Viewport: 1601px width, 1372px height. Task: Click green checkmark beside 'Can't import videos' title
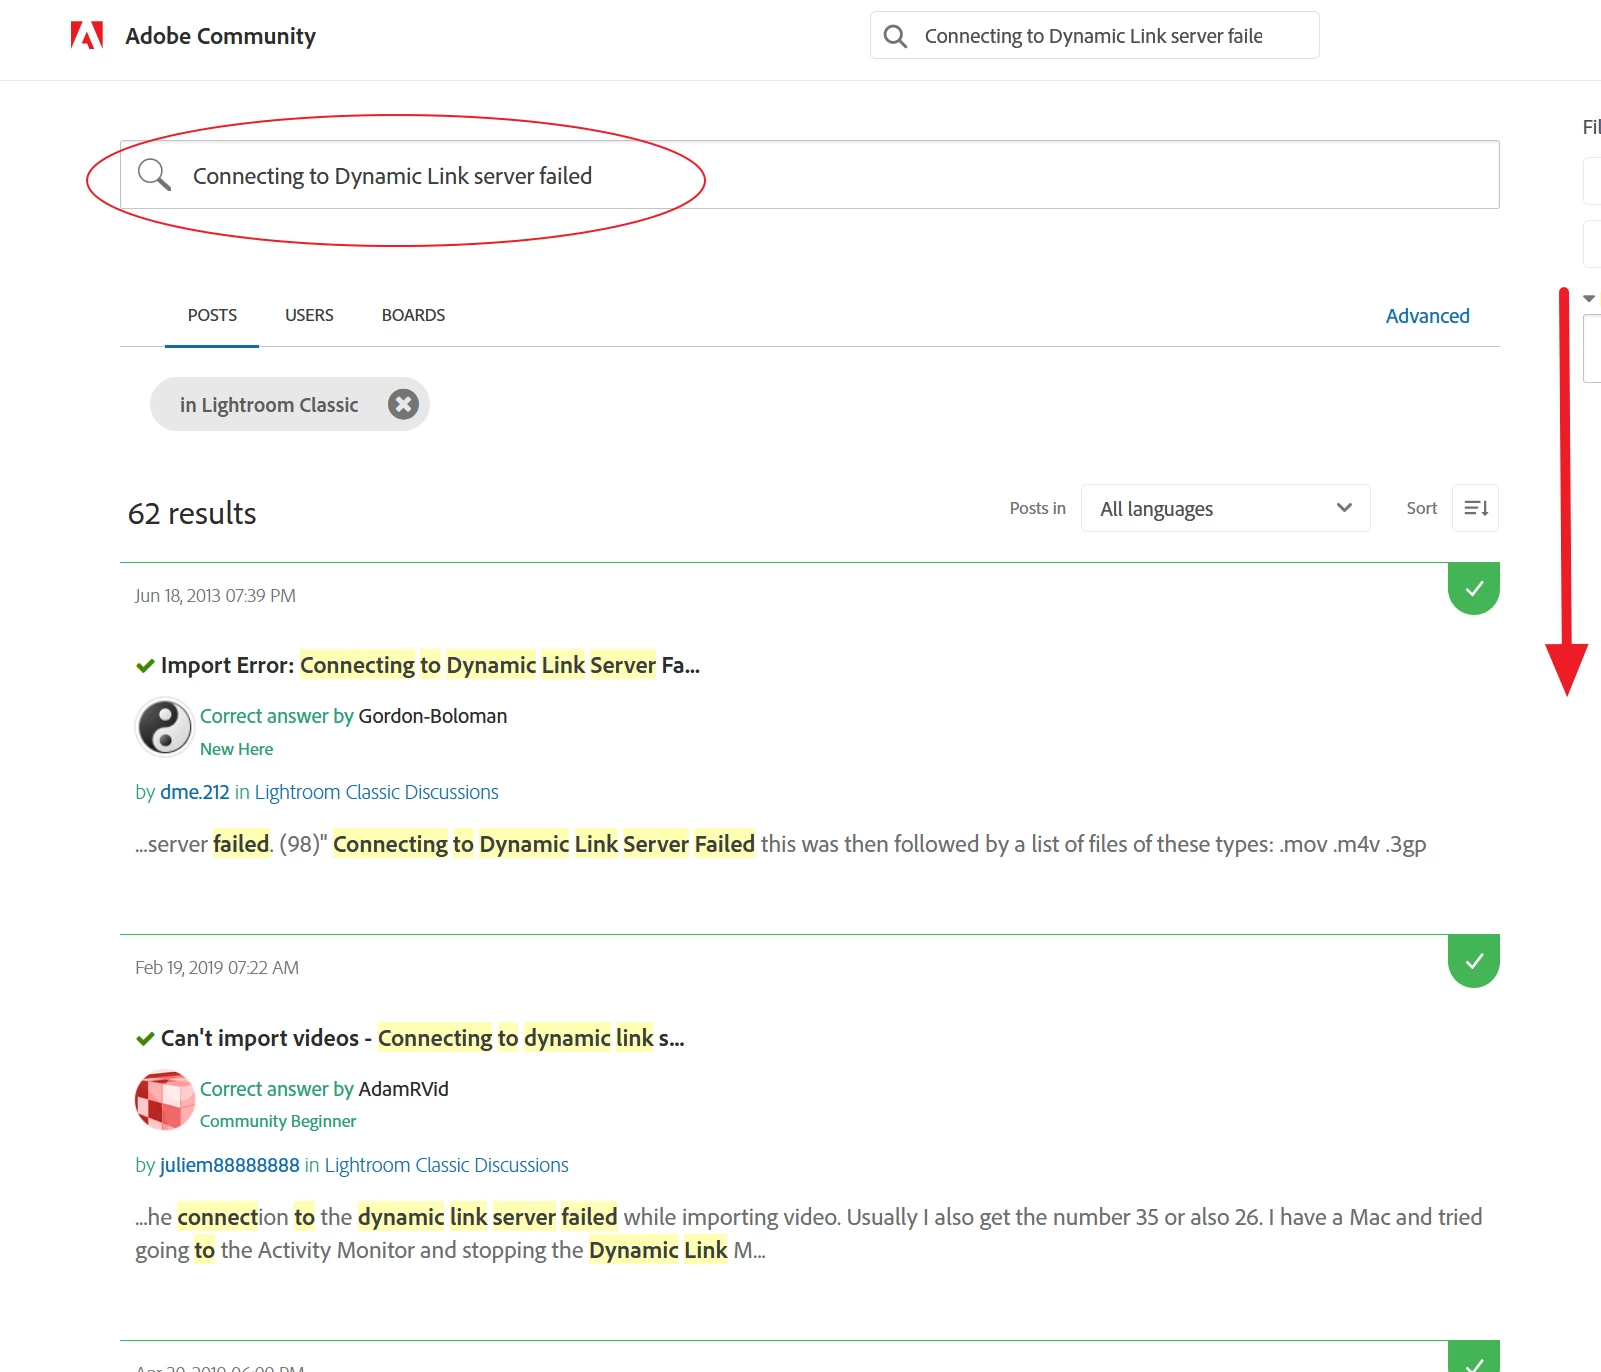[x=145, y=1039]
